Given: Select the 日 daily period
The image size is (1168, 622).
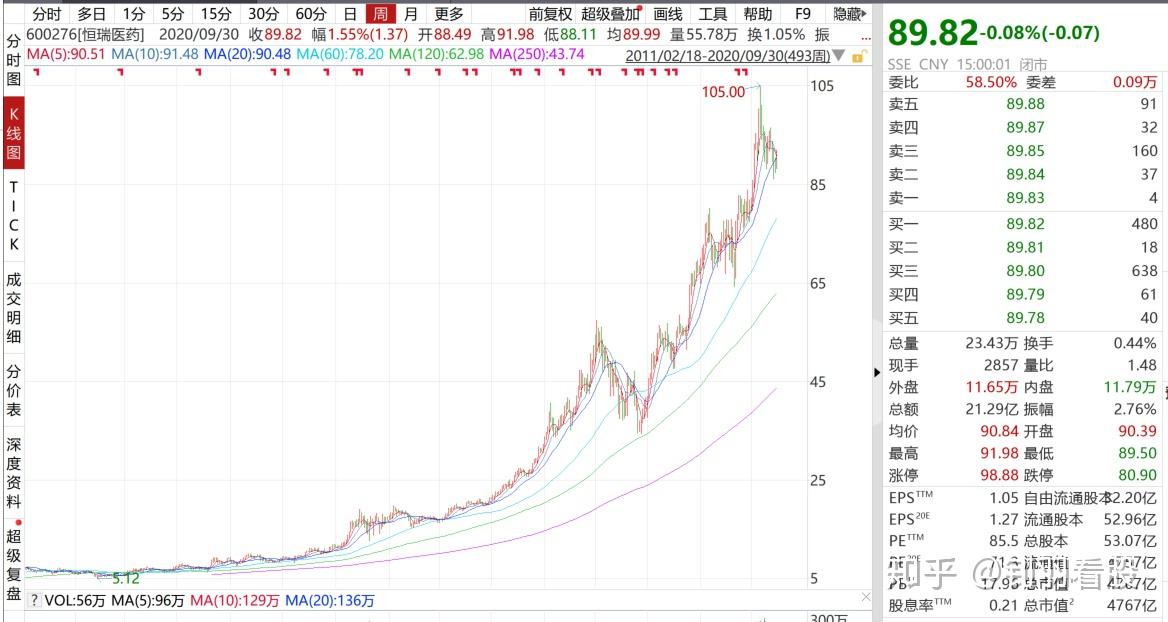Looking at the screenshot, I should [x=349, y=14].
